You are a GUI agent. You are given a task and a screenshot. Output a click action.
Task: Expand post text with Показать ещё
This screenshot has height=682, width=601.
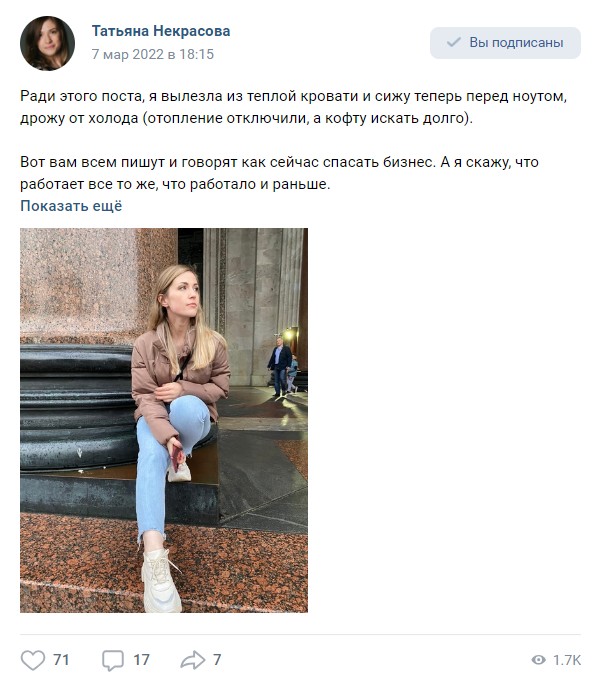pyautogui.click(x=71, y=206)
